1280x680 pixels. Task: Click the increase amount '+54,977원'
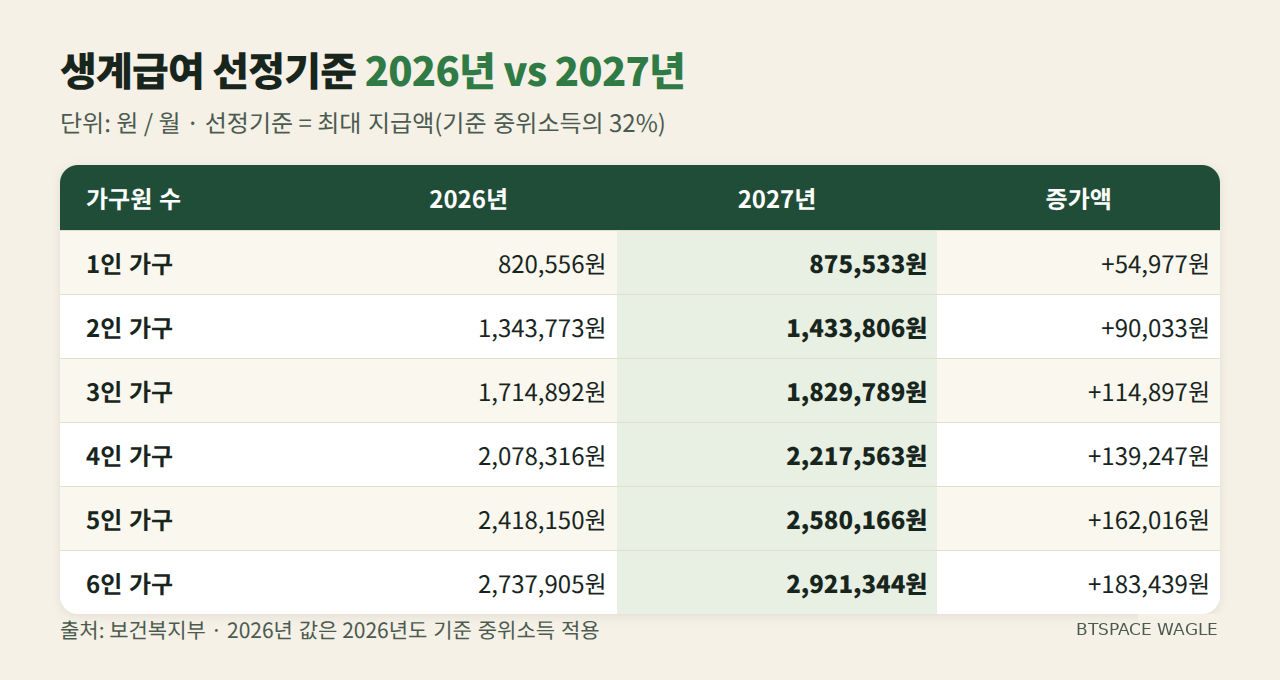(1155, 264)
